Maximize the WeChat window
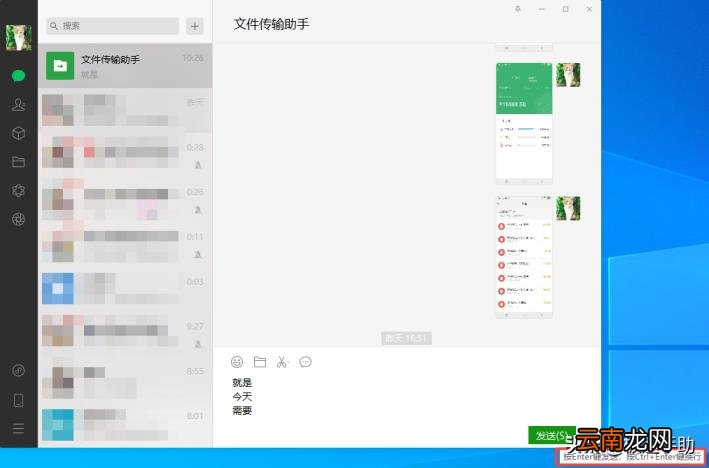The height and width of the screenshot is (468, 709). point(565,9)
